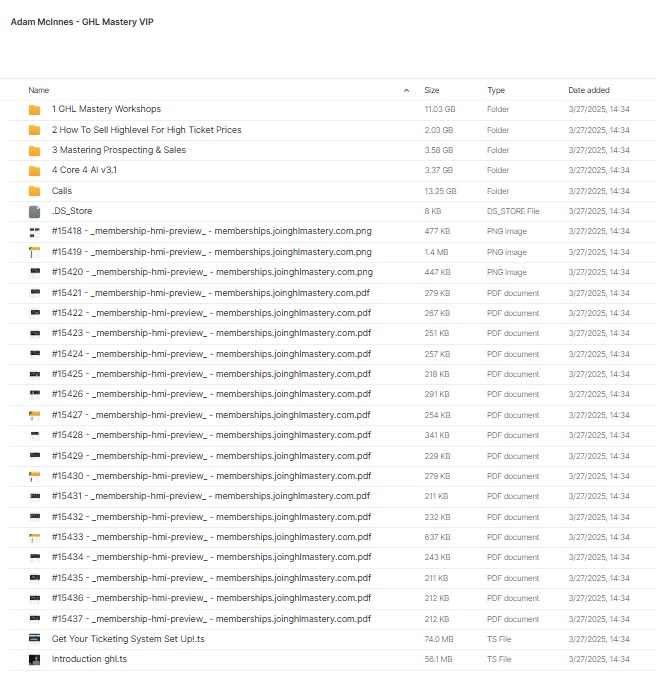Click the 1.4 MB size value
This screenshot has height=680, width=656.
pyautogui.click(x=436, y=252)
